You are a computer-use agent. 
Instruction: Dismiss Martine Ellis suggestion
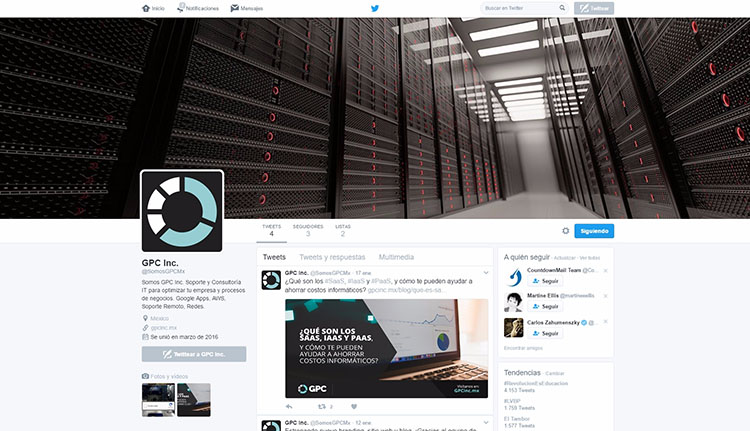[606, 296]
